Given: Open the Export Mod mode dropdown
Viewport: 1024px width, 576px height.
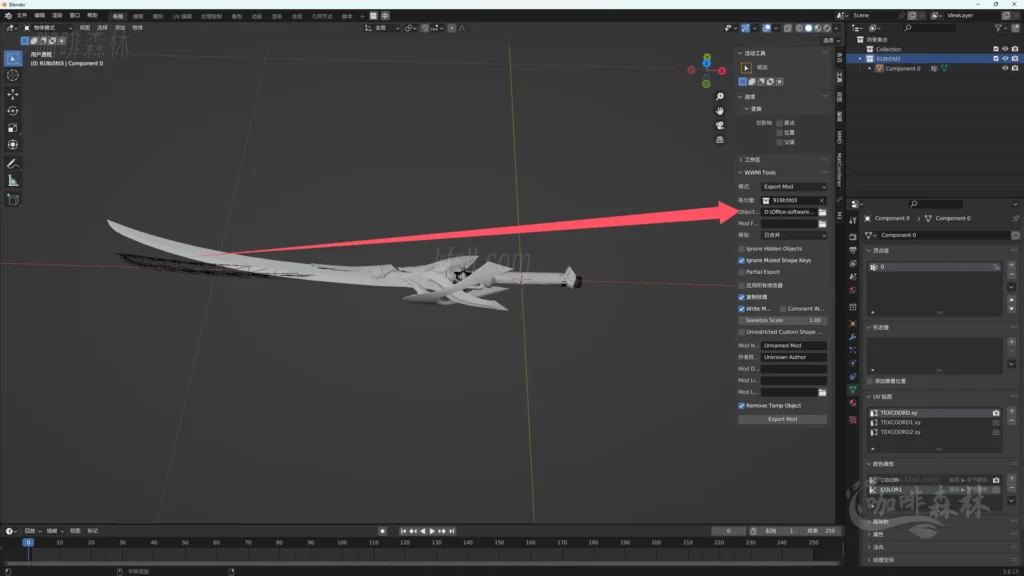Looking at the screenshot, I should tap(793, 187).
